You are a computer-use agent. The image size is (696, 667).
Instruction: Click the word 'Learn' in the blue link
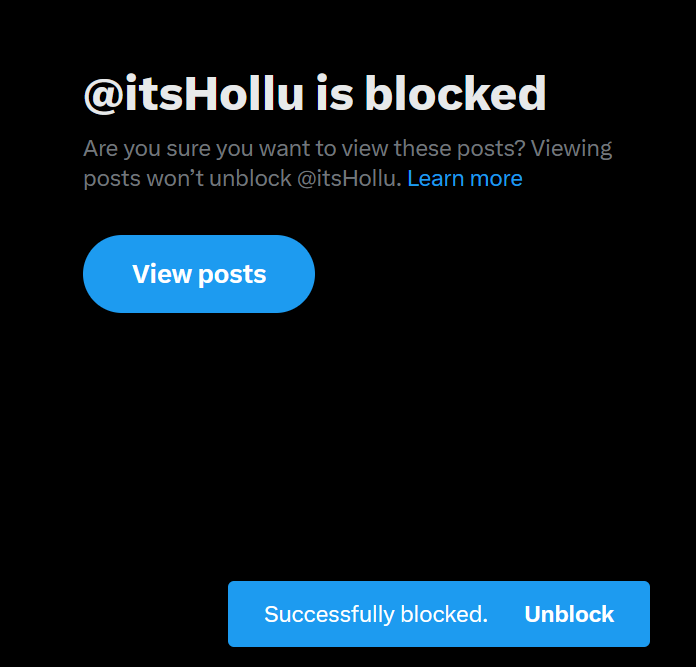[435, 178]
